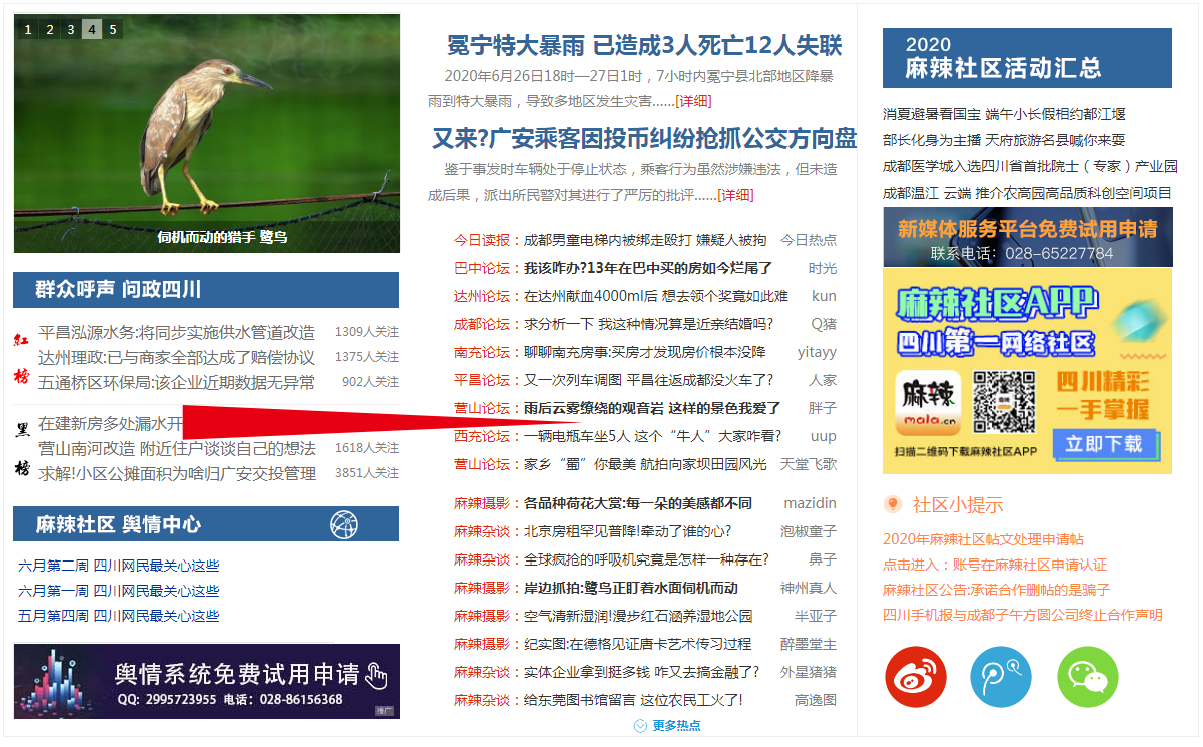This screenshot has height=747, width=1203.
Task: Open 新媒体服务平台免费试用申请 banner
Action: point(1027,237)
